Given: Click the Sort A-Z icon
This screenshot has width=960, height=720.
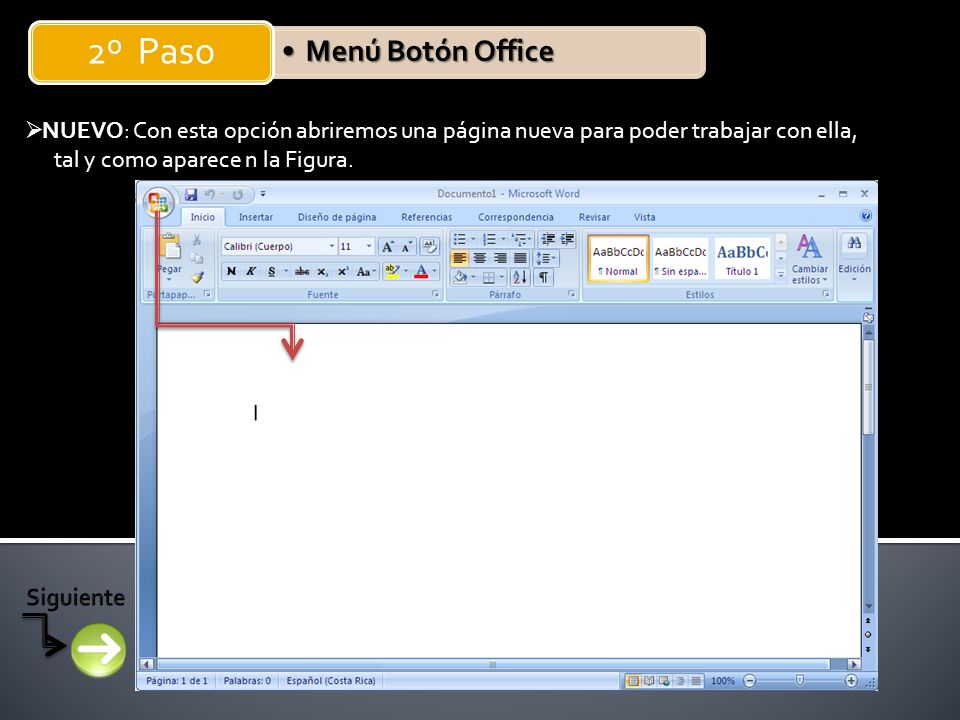Looking at the screenshot, I should (x=520, y=277).
